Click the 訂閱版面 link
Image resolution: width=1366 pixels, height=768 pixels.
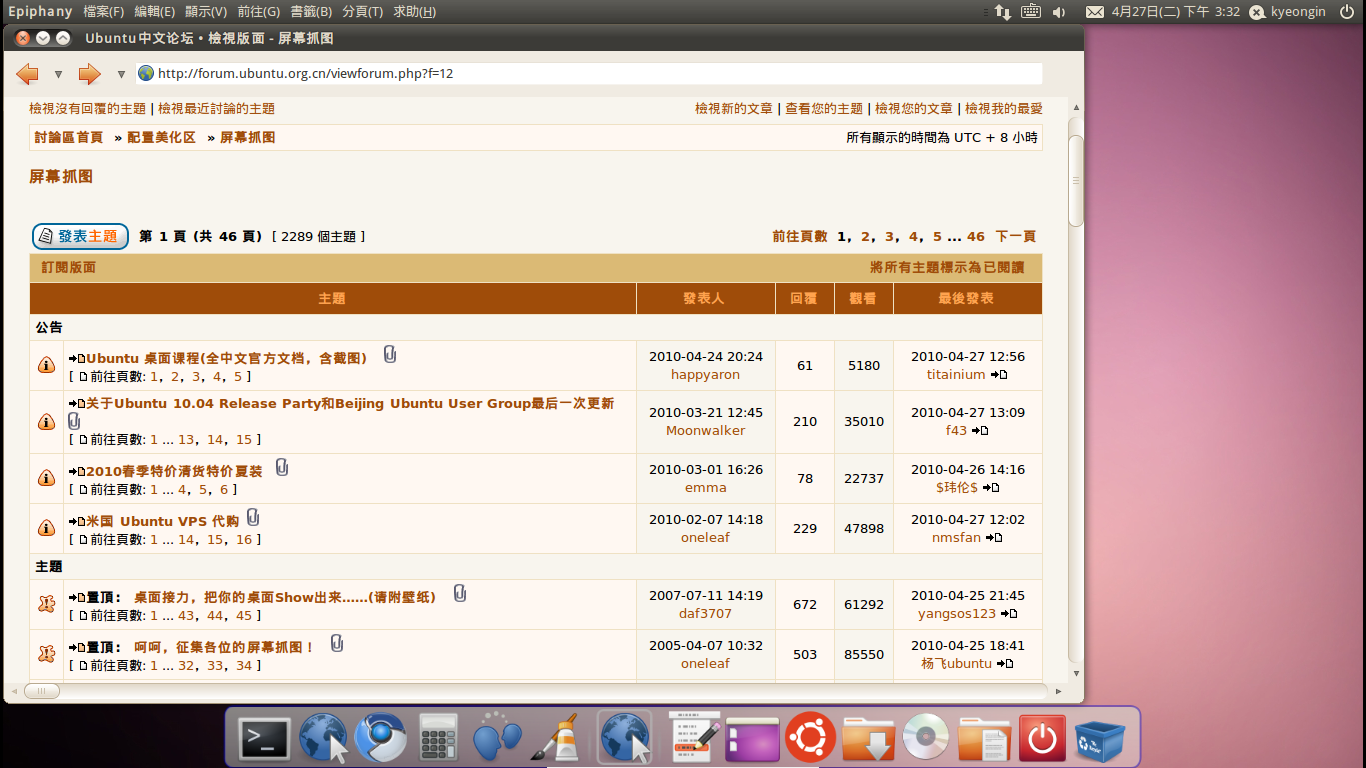pos(68,267)
